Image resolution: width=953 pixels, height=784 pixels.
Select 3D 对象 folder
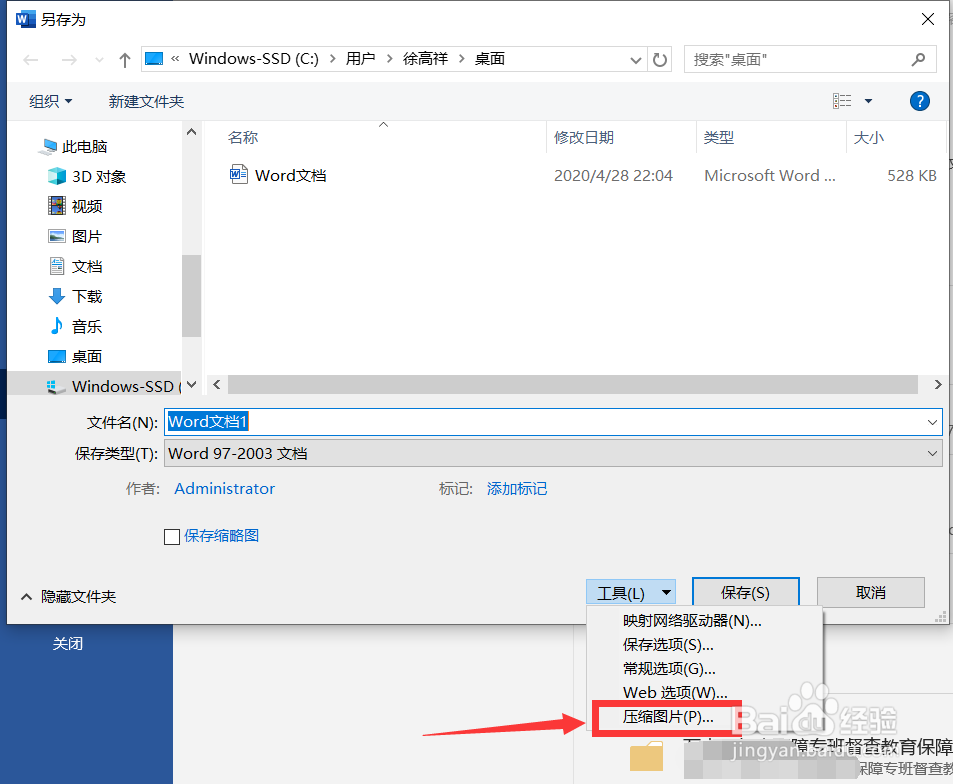(87, 176)
